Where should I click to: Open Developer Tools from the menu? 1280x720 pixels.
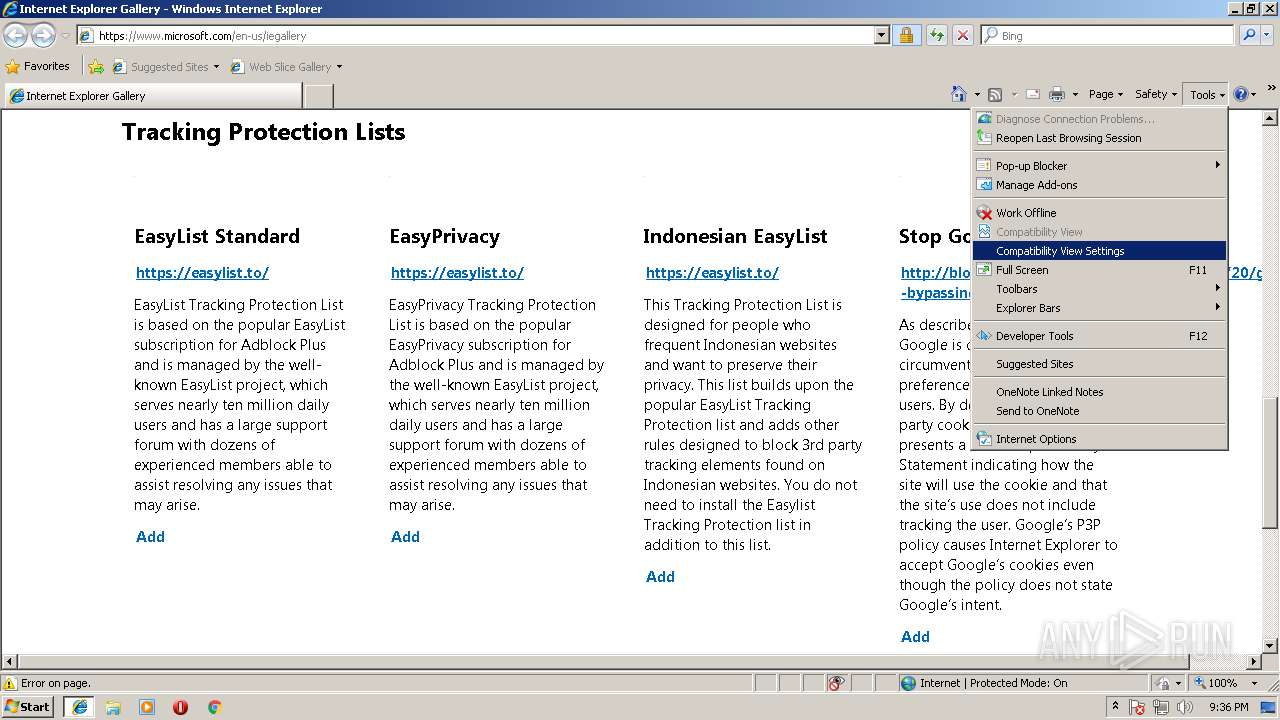point(1099,336)
